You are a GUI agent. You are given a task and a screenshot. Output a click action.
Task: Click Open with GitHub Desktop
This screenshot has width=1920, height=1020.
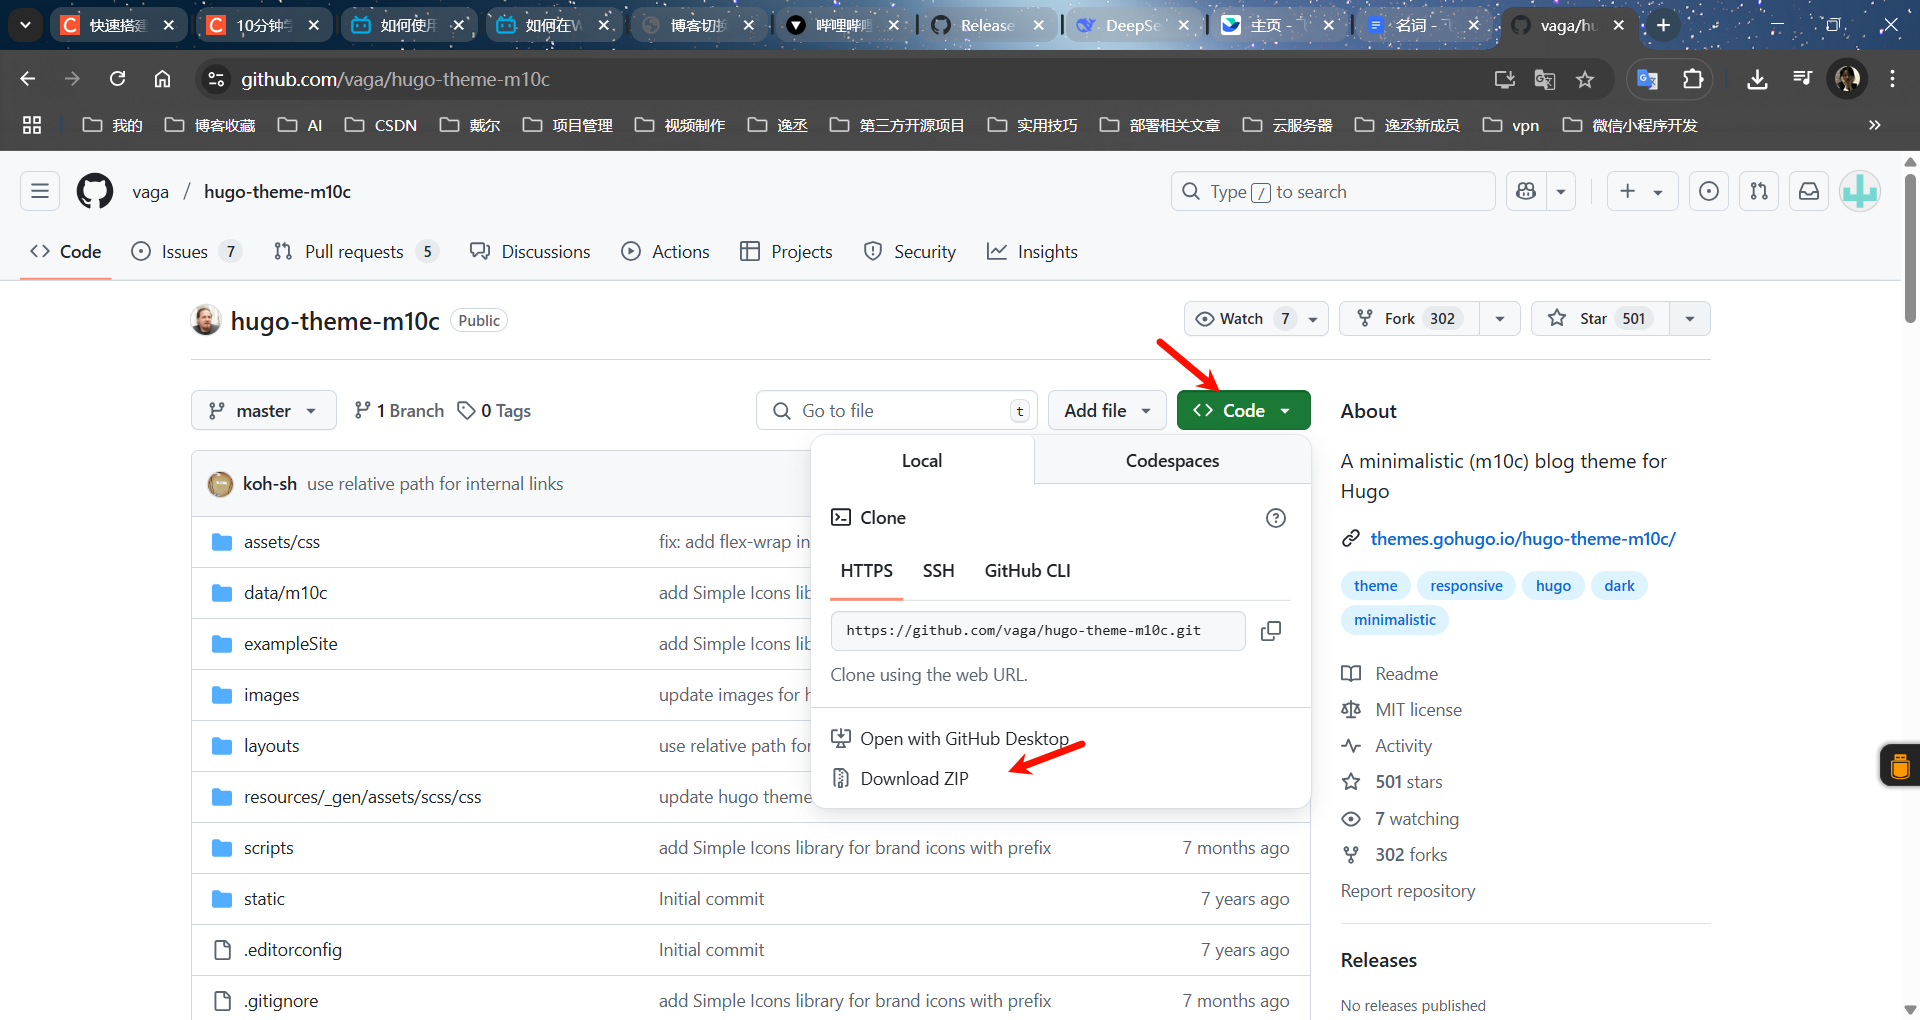pyautogui.click(x=950, y=739)
